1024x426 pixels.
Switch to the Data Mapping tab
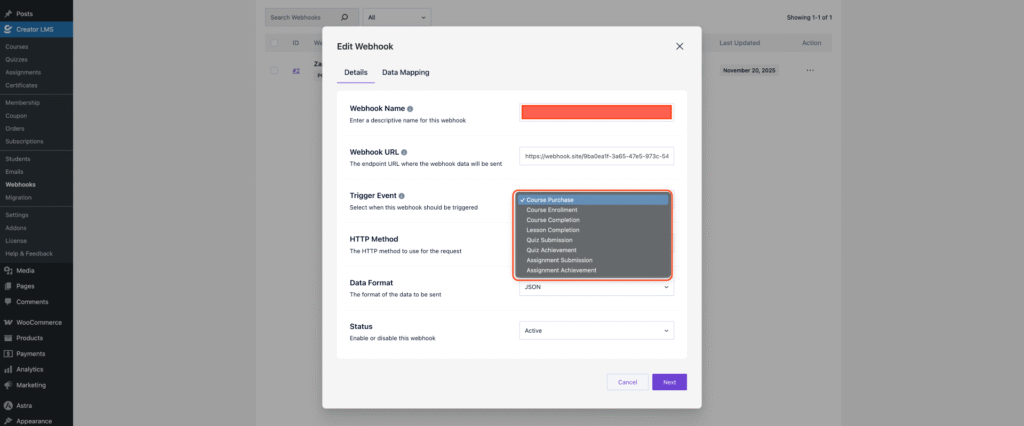tap(405, 73)
